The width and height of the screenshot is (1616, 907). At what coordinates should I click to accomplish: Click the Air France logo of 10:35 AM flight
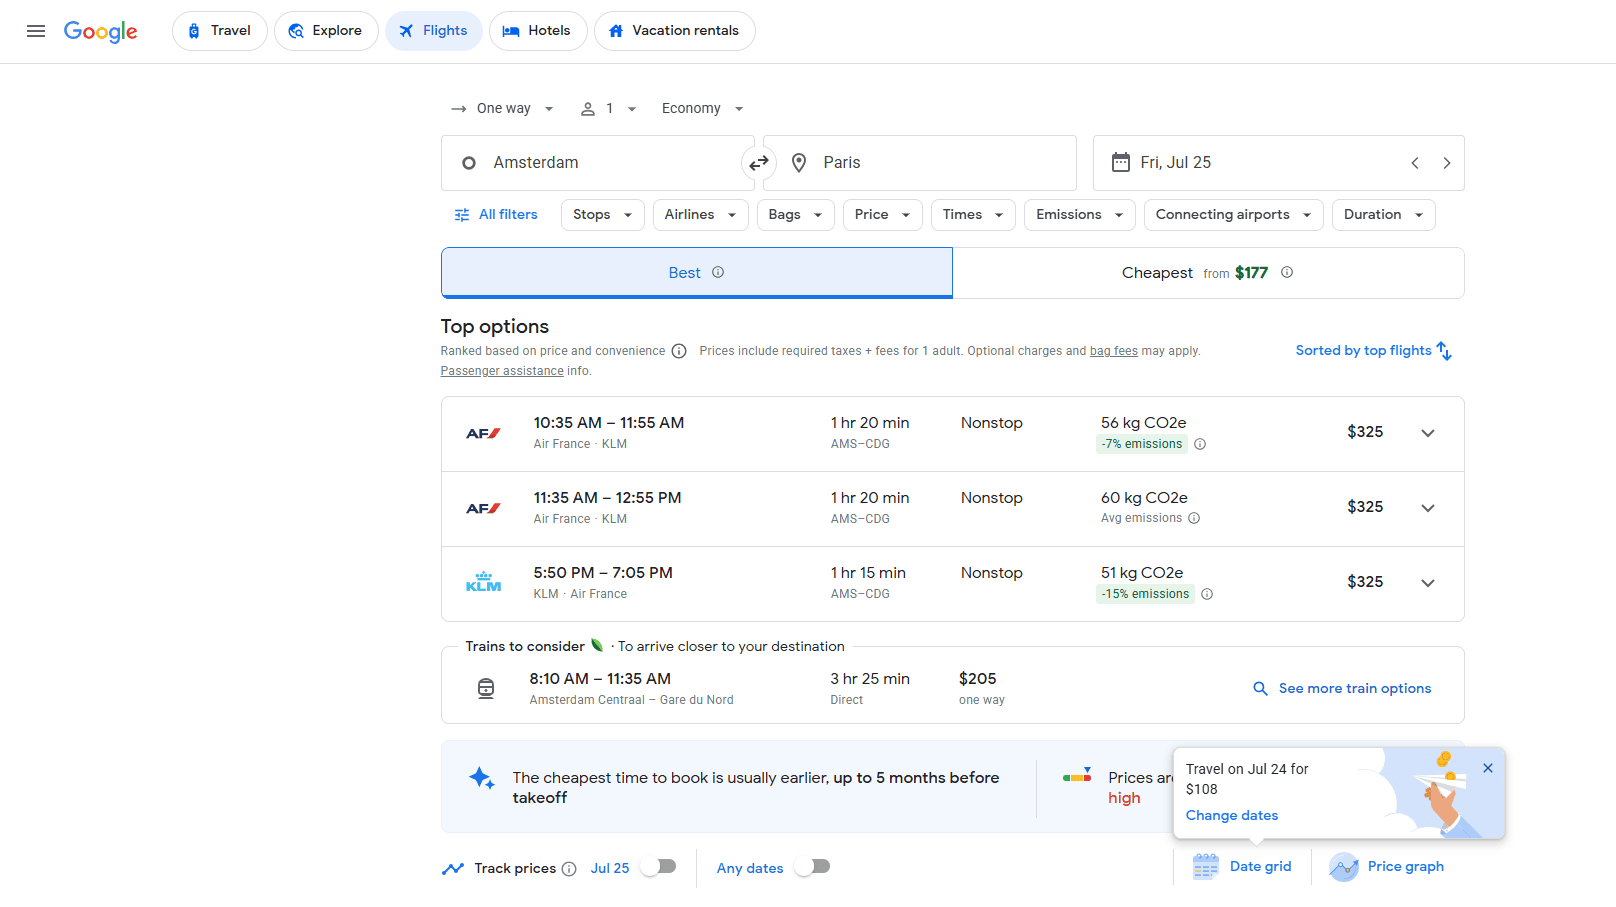coord(483,433)
